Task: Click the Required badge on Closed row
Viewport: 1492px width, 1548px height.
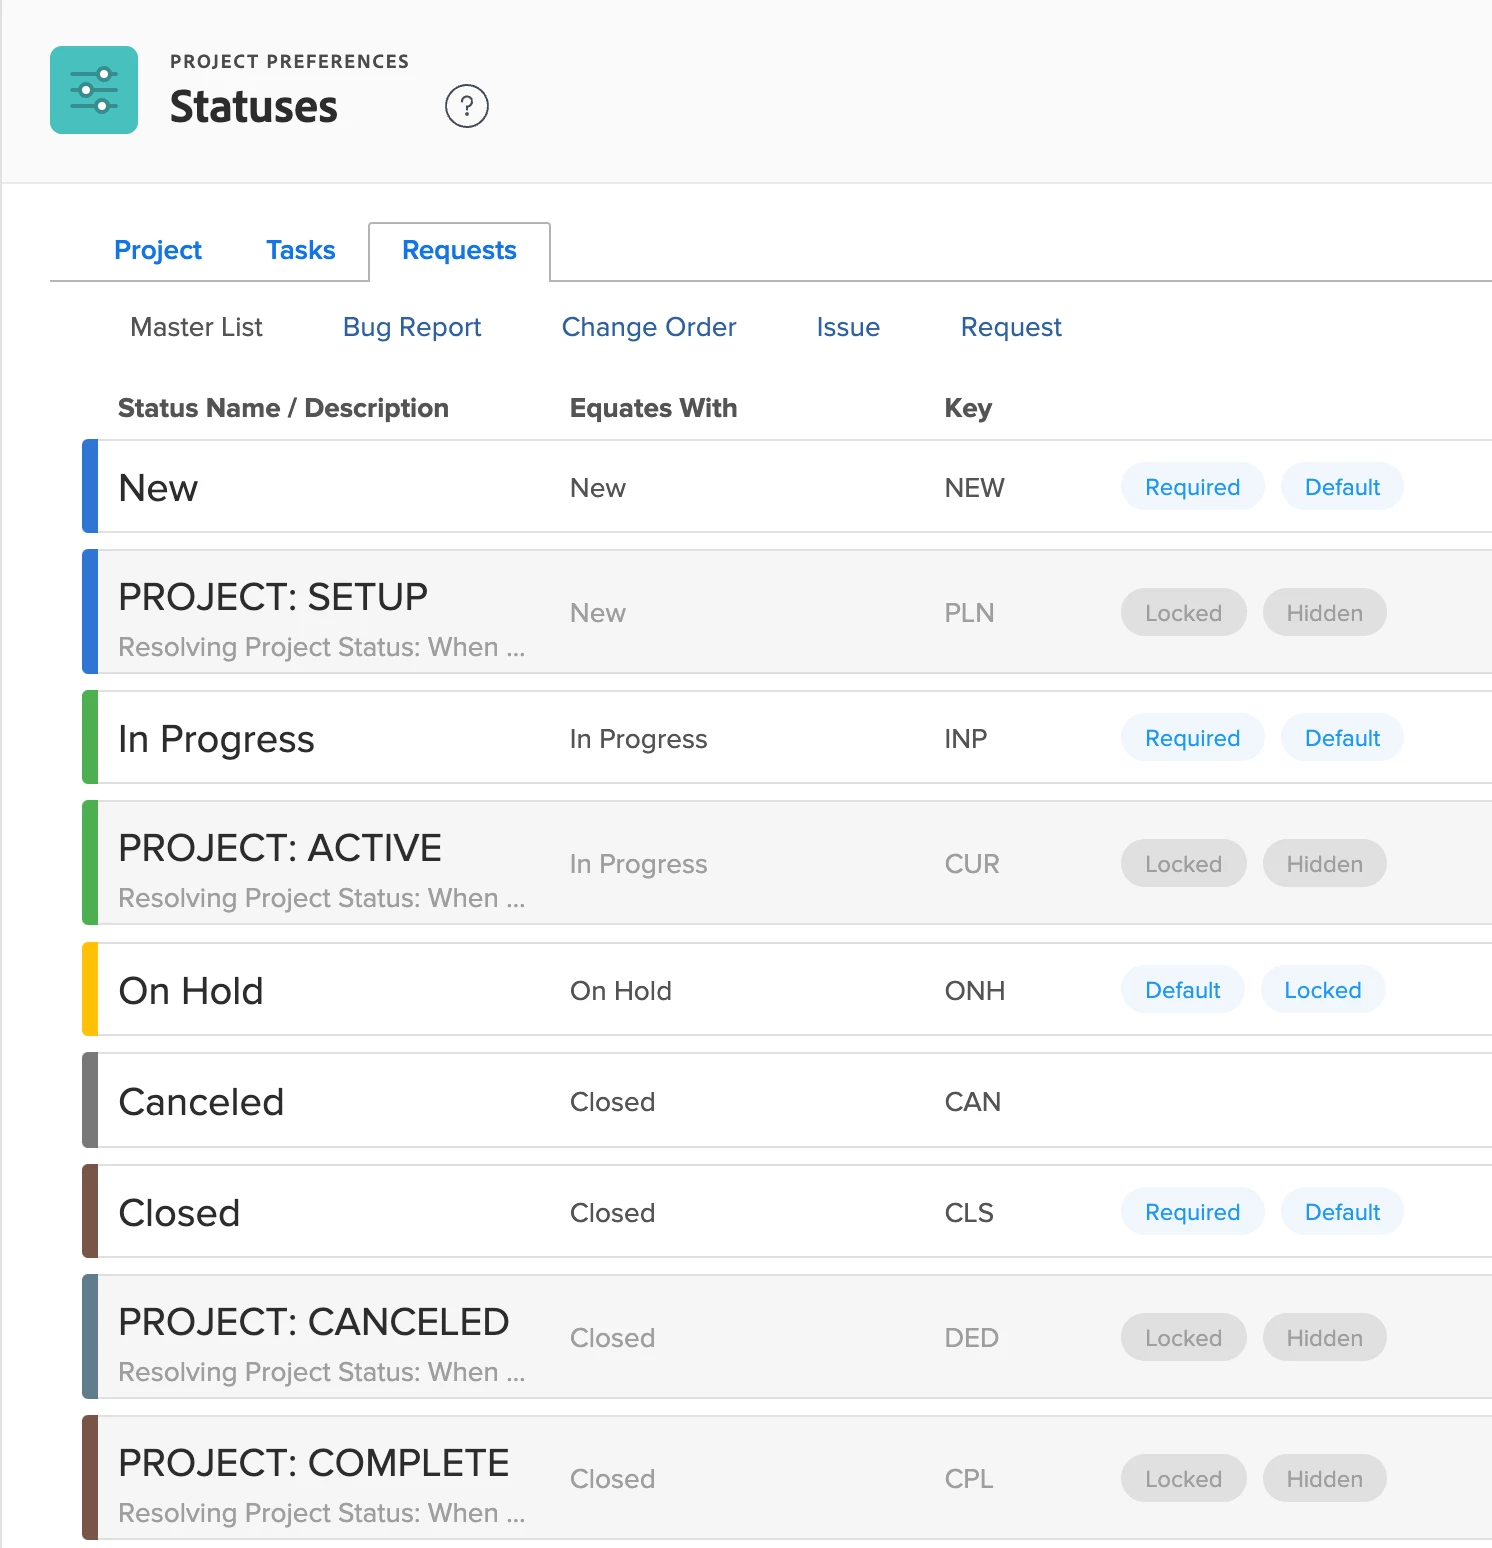Action: click(1192, 1212)
